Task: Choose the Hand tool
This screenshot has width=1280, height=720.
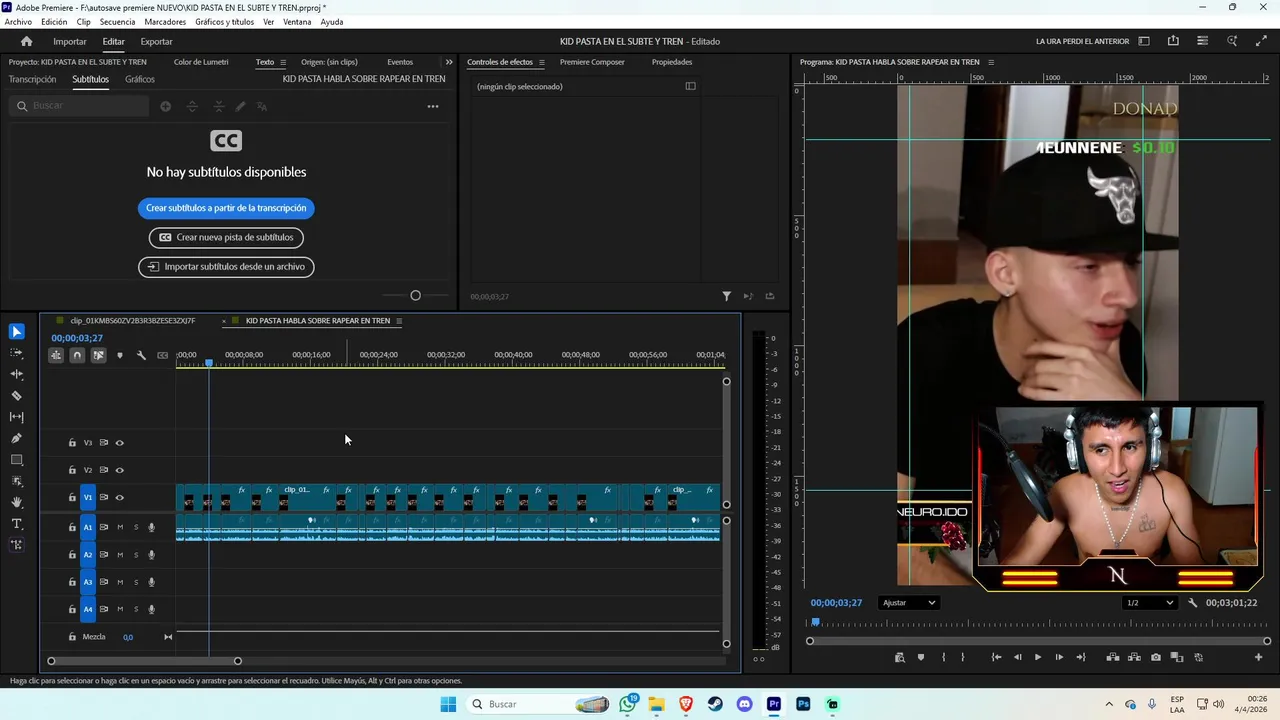Action: click(17, 502)
